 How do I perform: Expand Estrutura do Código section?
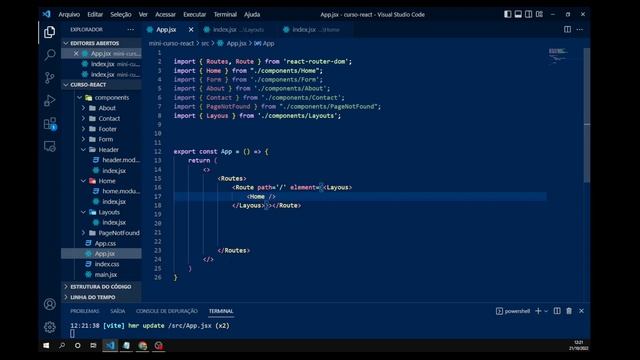[101, 287]
